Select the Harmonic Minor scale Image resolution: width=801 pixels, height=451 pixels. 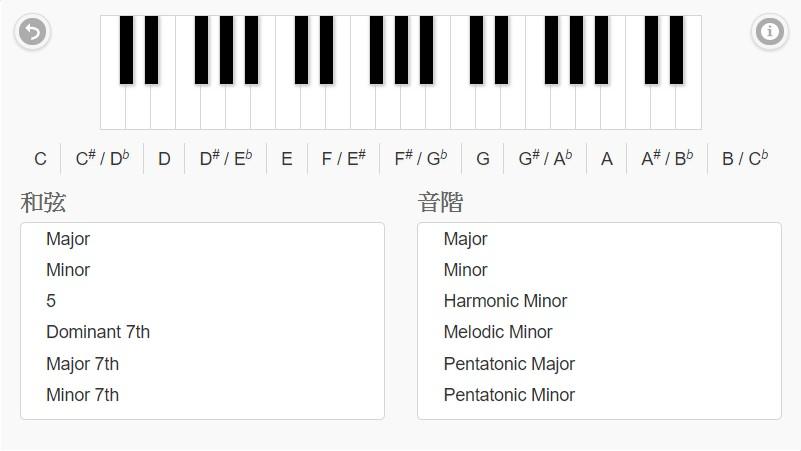(x=505, y=301)
